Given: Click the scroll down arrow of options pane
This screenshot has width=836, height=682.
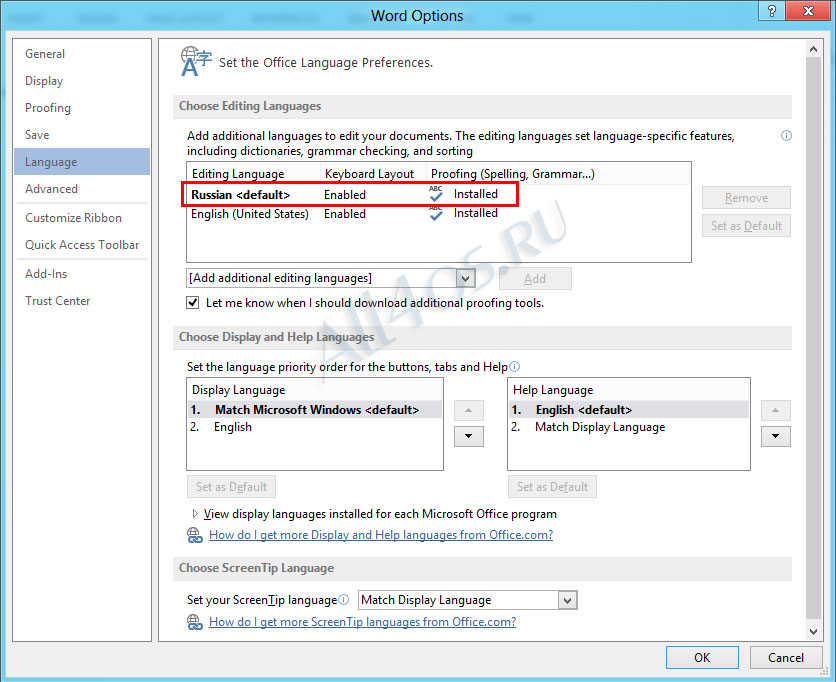Looking at the screenshot, I should tap(813, 631).
